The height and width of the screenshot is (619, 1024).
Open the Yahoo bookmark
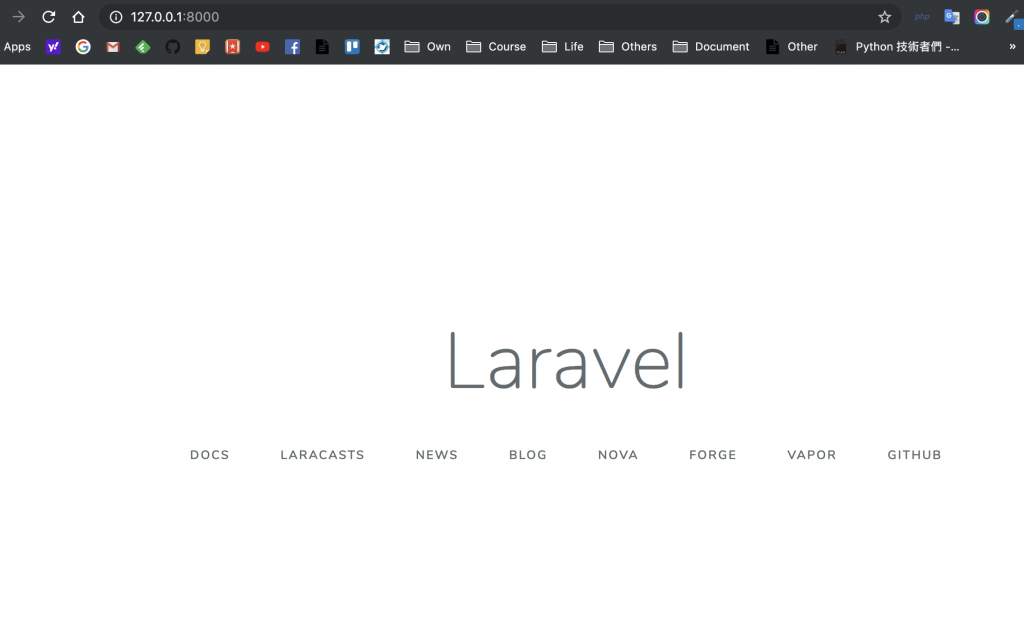tap(53, 46)
